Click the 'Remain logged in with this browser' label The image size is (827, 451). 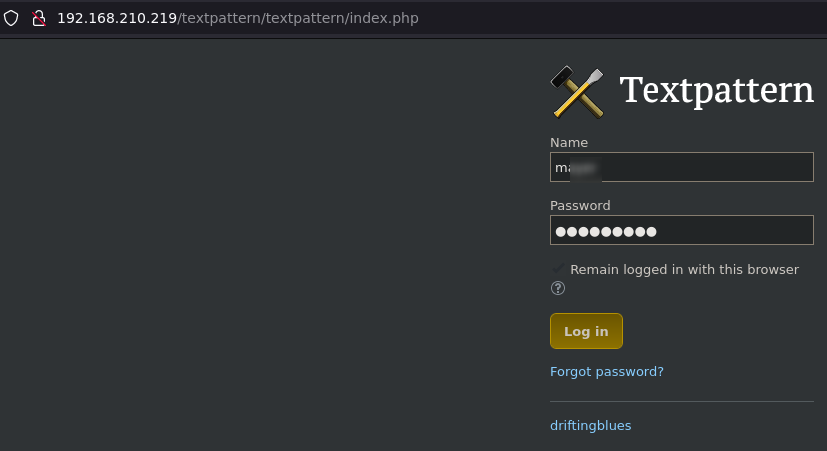684,269
